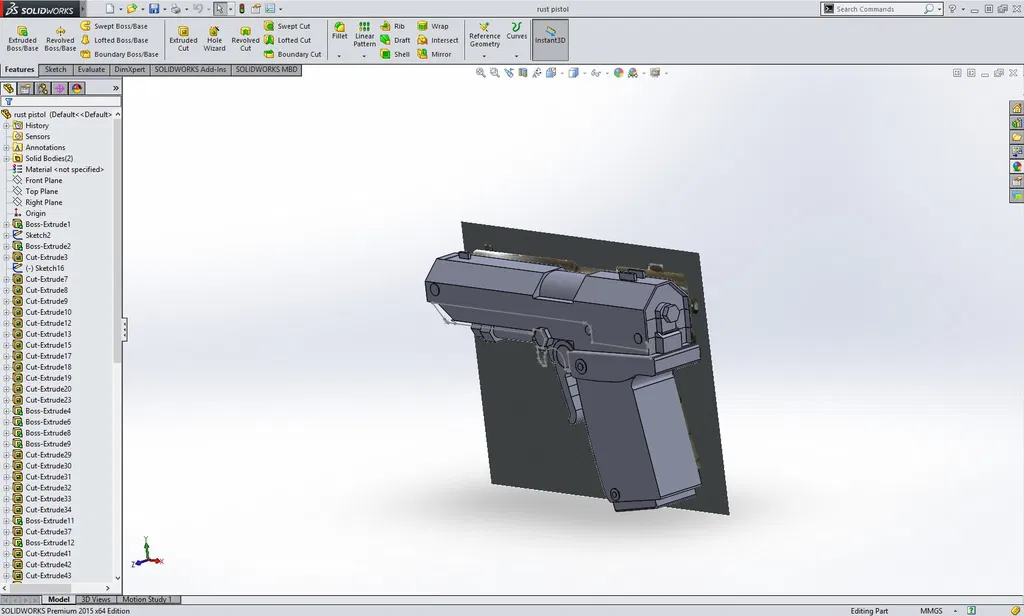Switch to the ConfigurationManager tab icon
Viewport: 1024px width, 616px height.
tap(42, 89)
